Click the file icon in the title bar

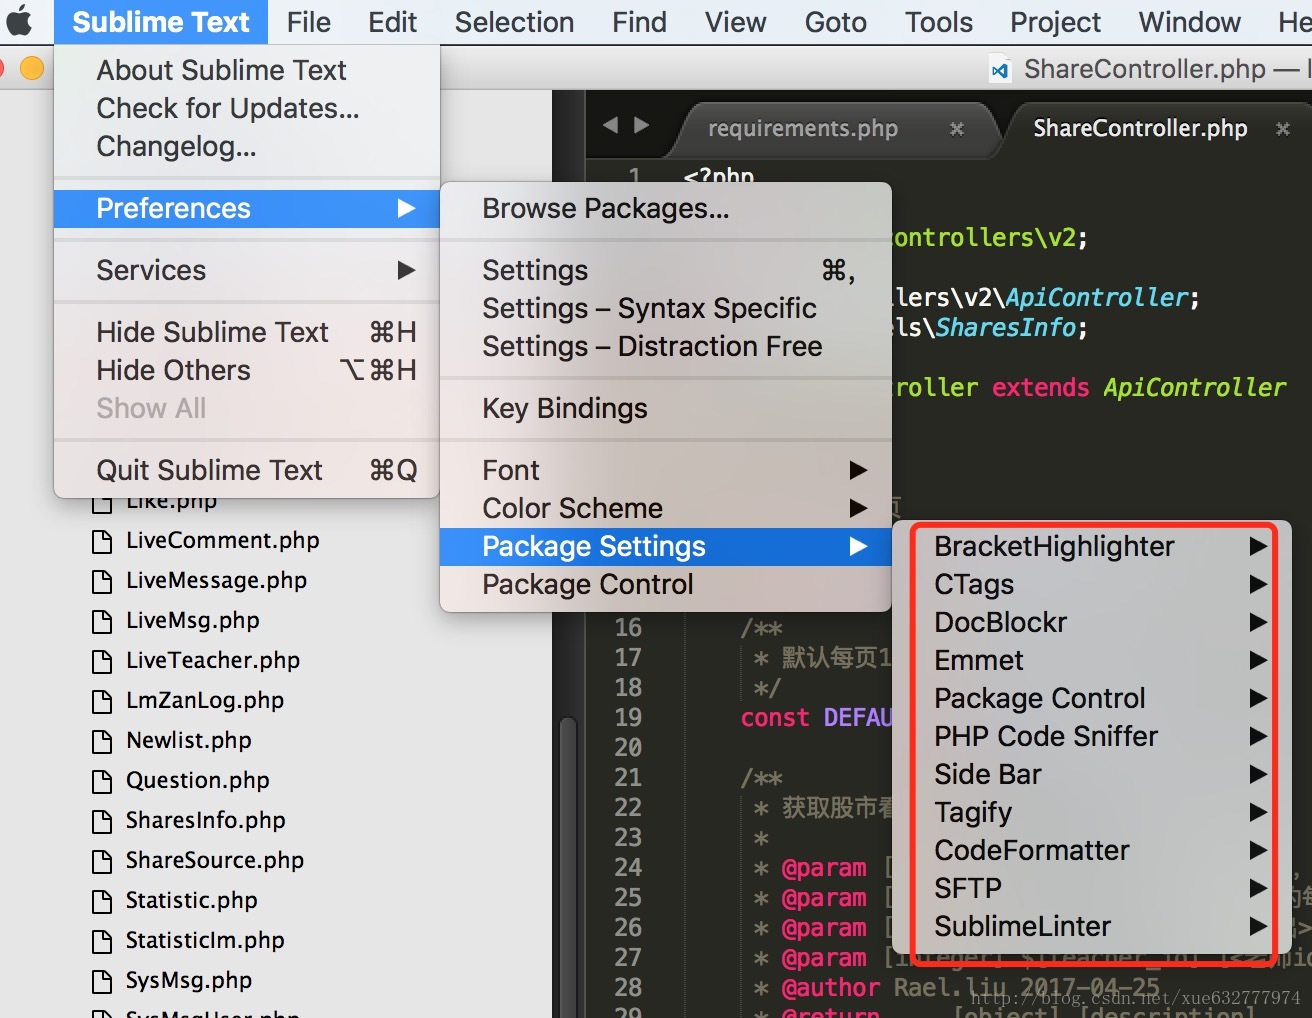[x=1000, y=70]
